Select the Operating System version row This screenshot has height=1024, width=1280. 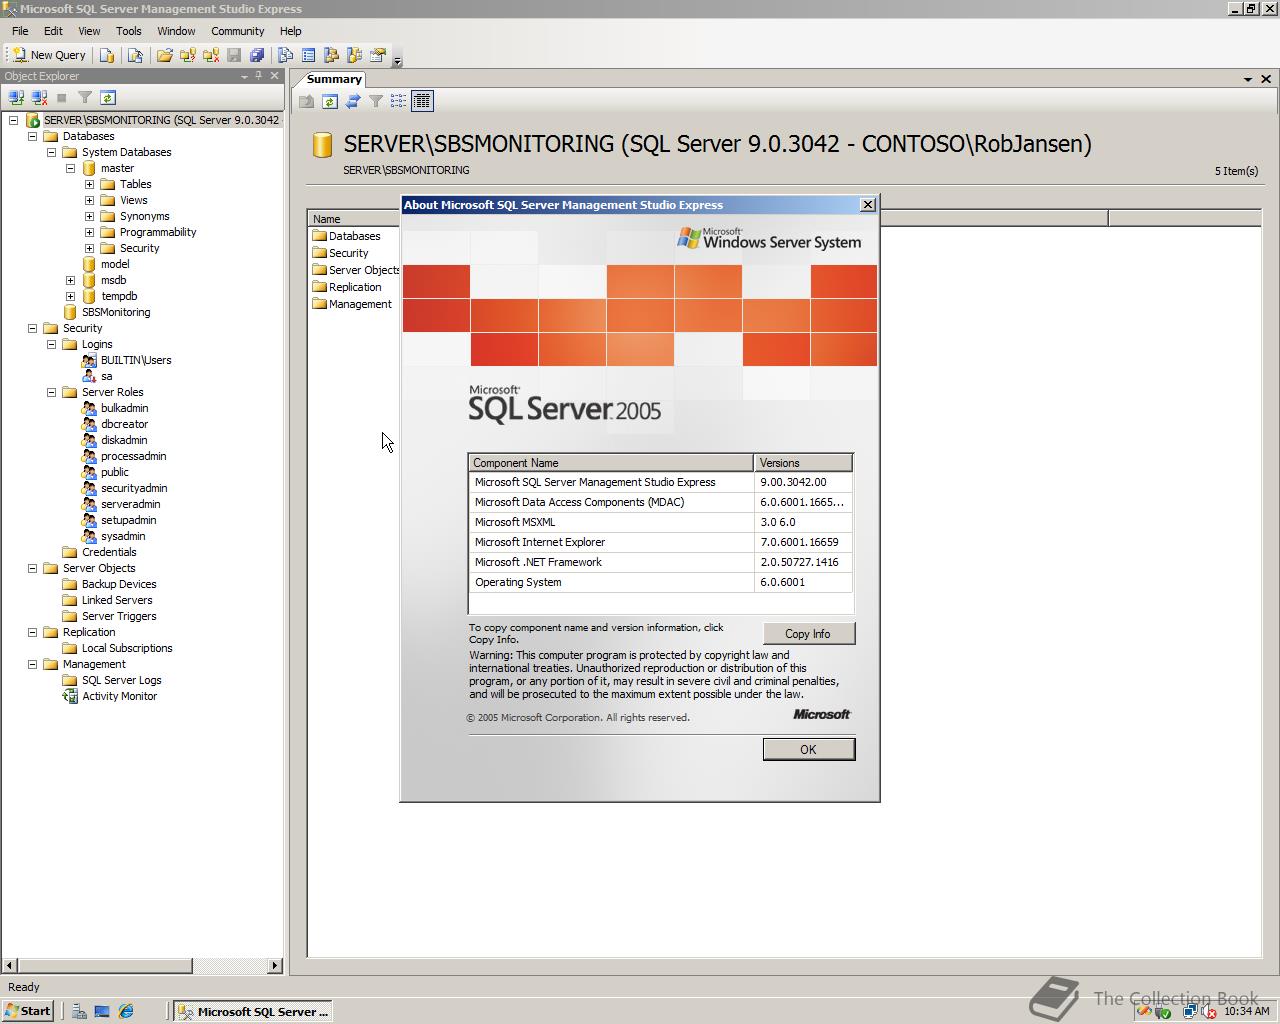(660, 582)
